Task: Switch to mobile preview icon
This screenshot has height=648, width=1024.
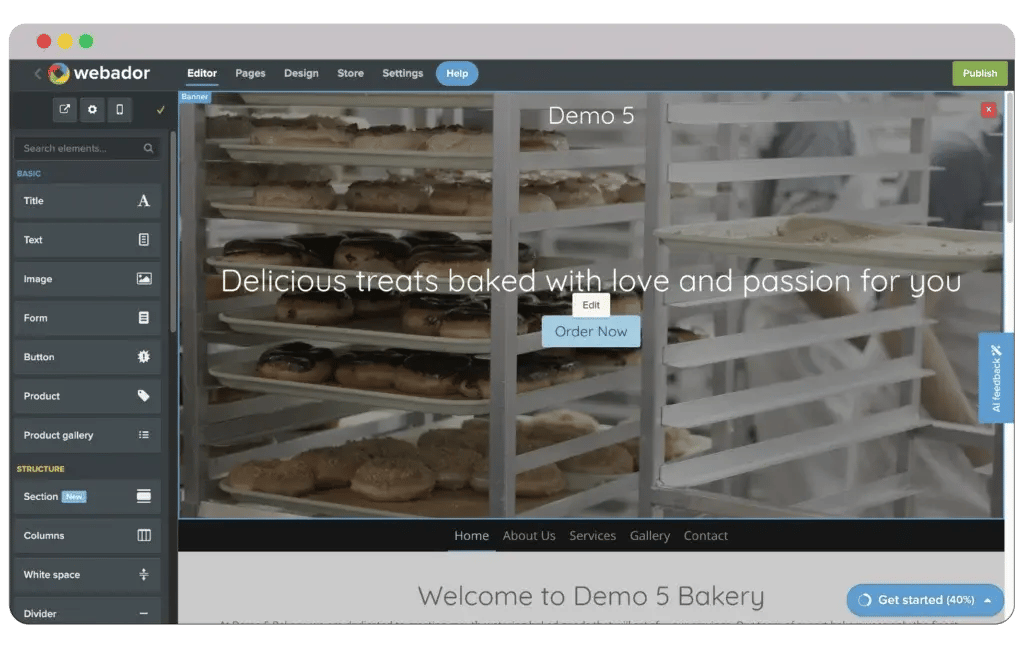Action: point(120,110)
